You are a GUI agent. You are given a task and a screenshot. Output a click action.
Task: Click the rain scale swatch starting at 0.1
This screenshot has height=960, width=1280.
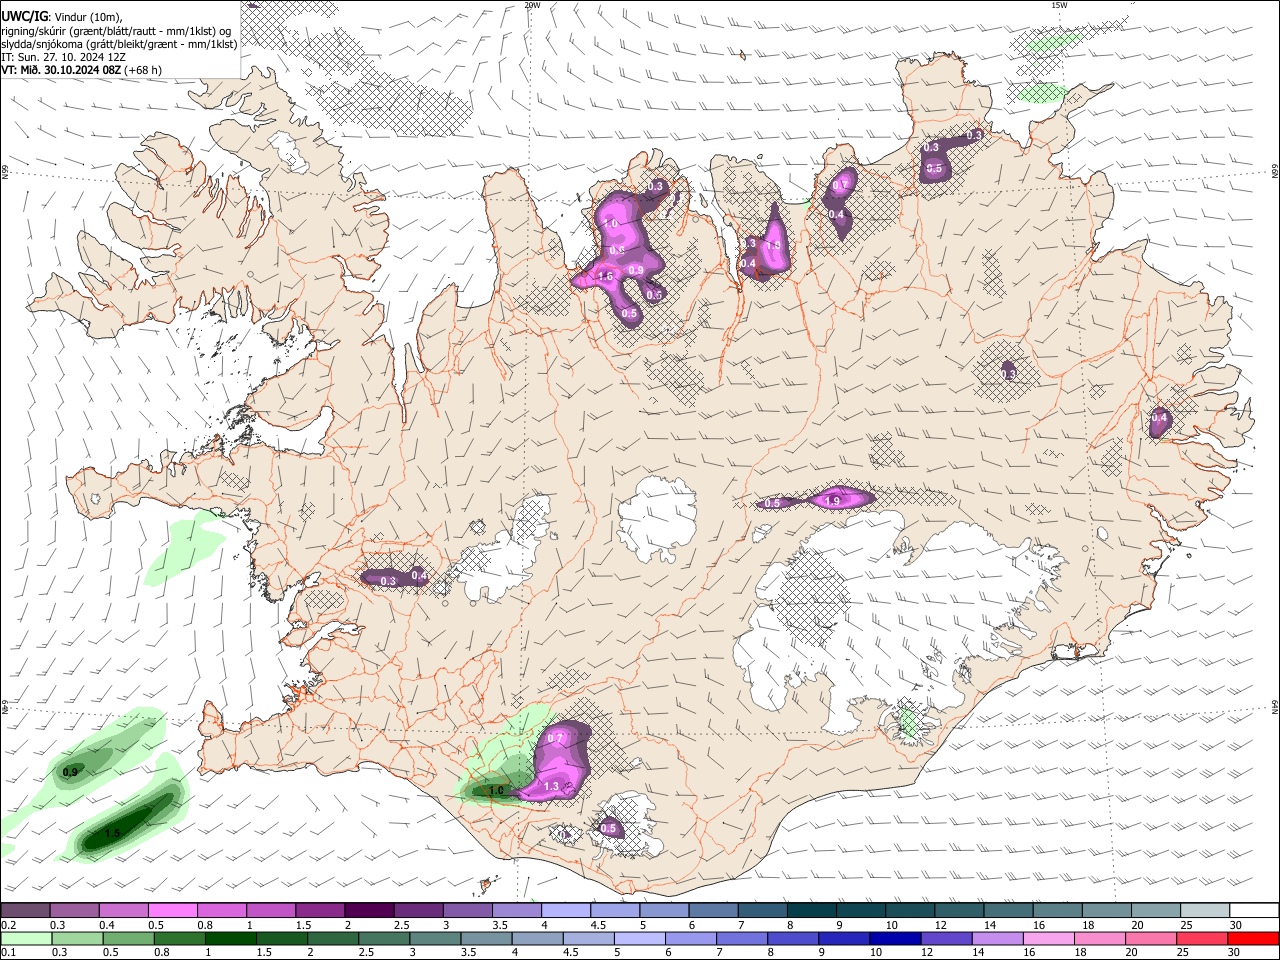click(x=26, y=938)
